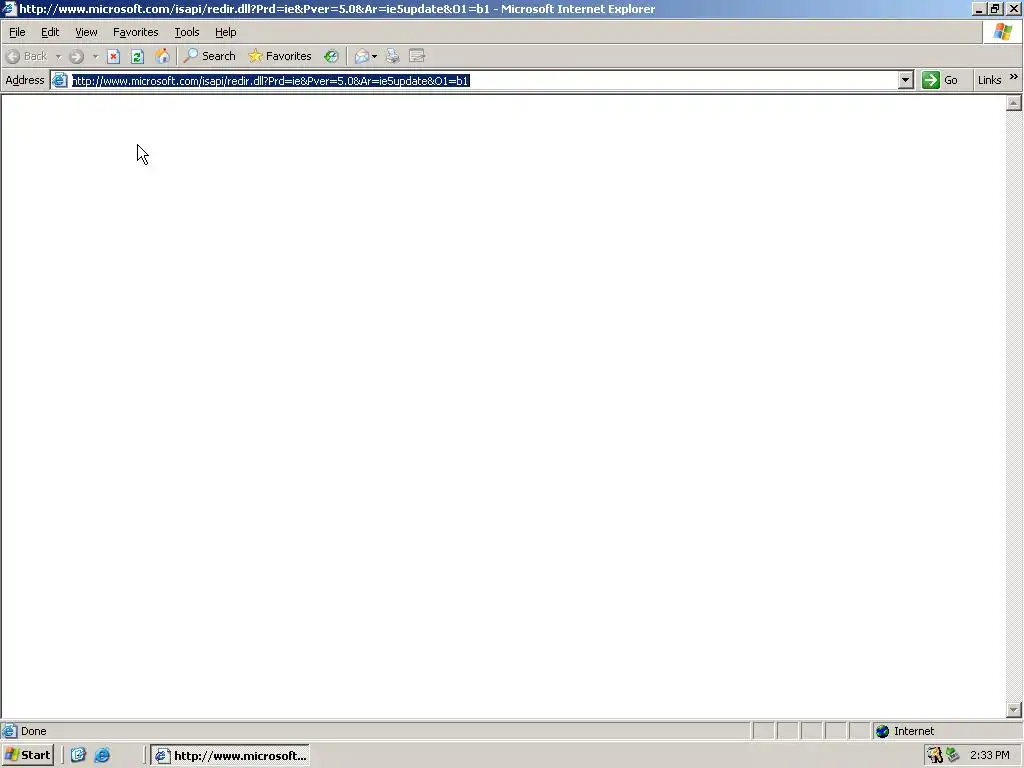Click inside the Address bar URL field

483,80
